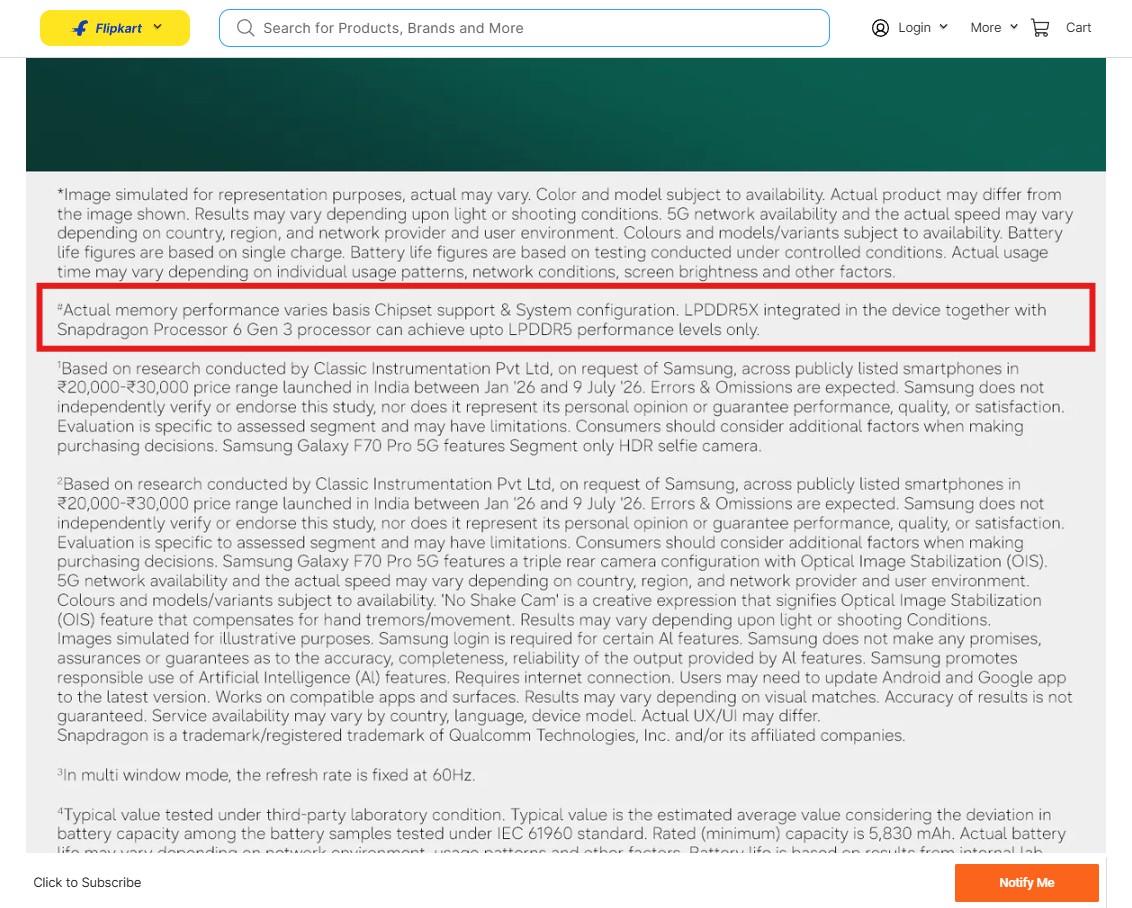Open the Login link
Viewport: 1132px width, 908px height.
click(914, 27)
